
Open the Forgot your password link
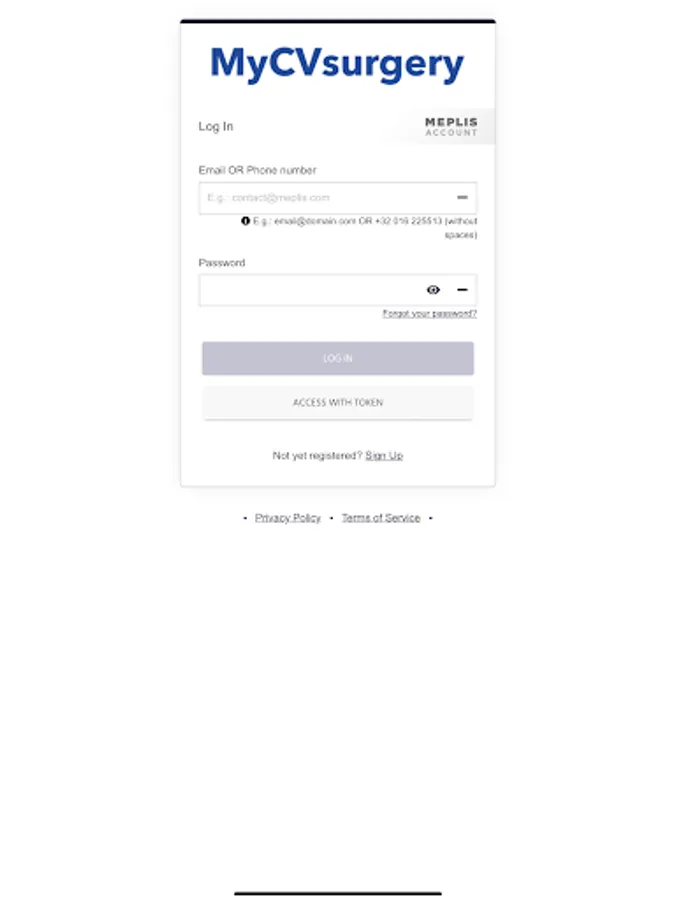pyautogui.click(x=429, y=313)
